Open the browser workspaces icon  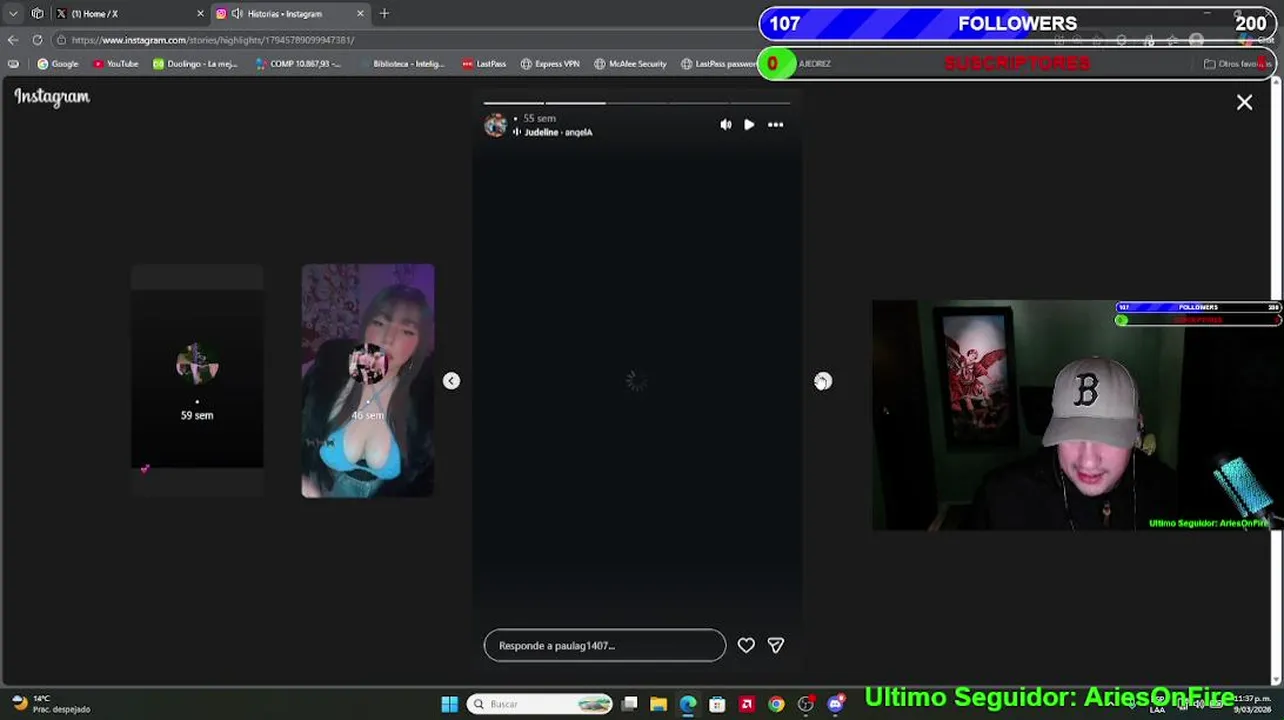point(37,14)
